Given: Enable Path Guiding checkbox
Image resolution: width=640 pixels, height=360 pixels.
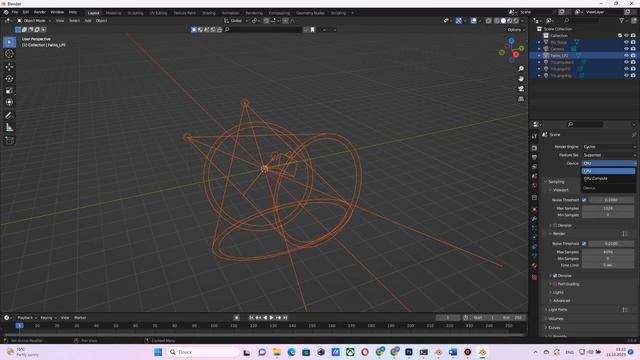Looking at the screenshot, I should point(555,284).
